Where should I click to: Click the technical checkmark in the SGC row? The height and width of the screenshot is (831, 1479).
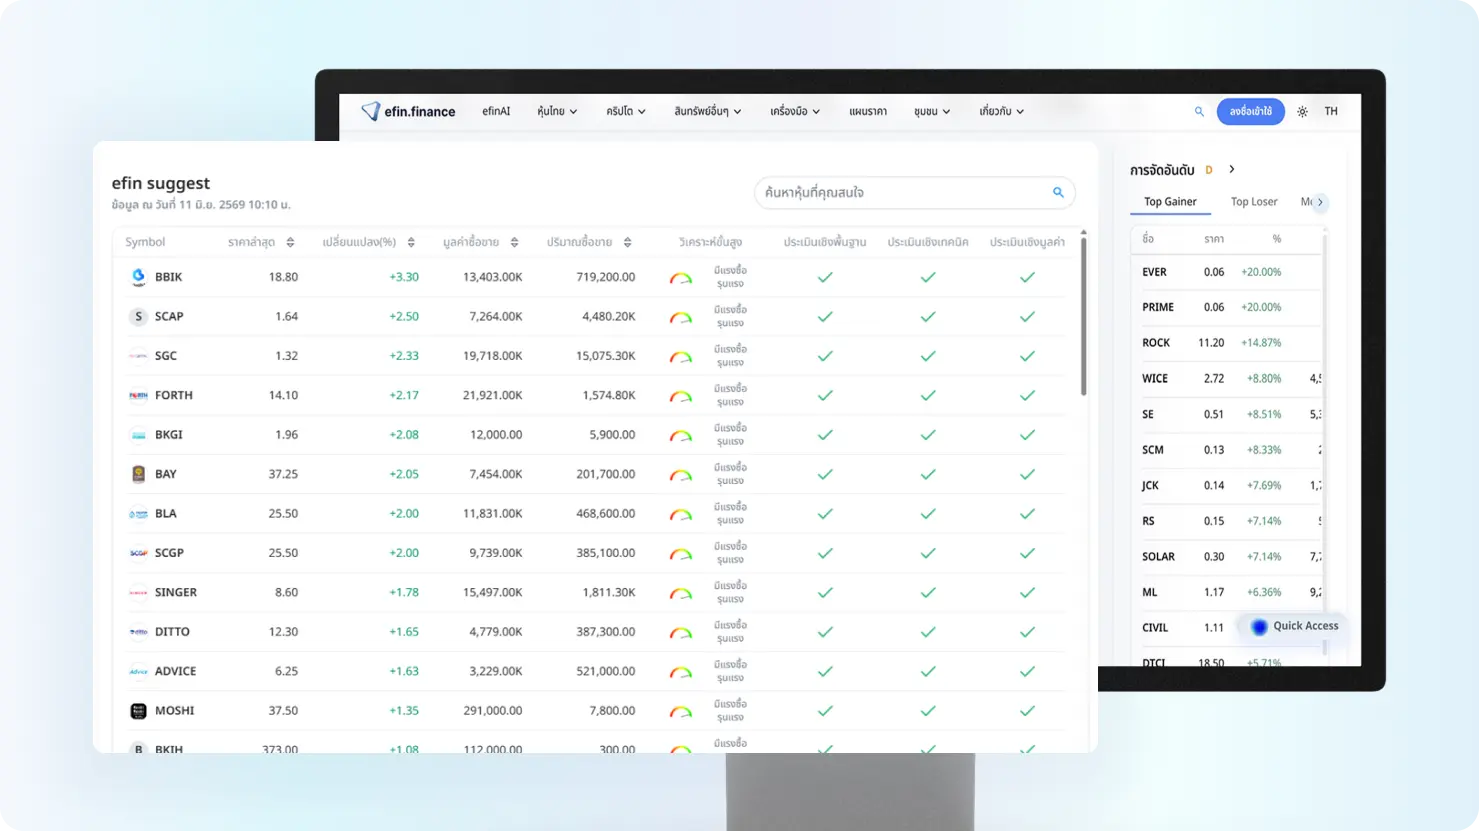coord(928,356)
